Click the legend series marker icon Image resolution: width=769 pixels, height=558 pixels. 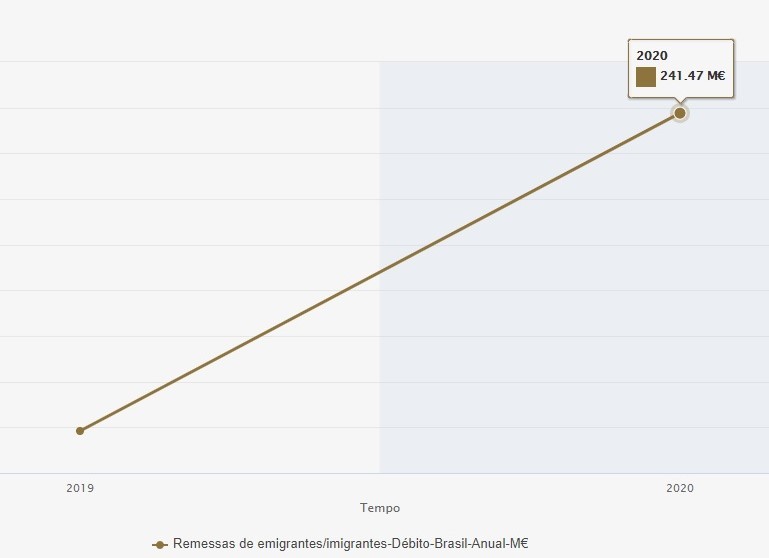point(159,544)
